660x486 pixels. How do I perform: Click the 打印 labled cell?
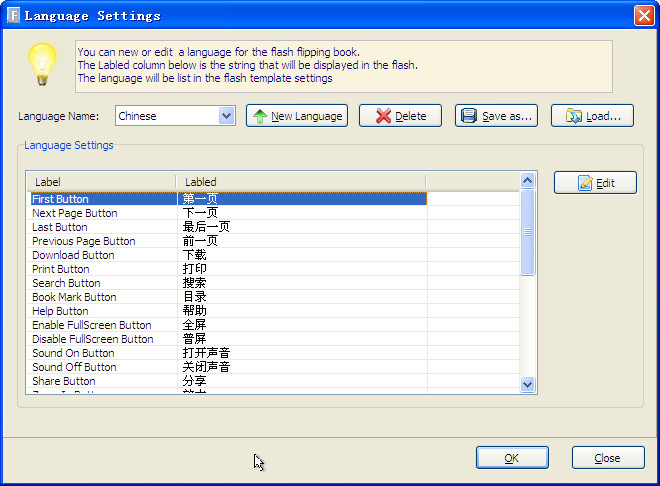[302, 268]
